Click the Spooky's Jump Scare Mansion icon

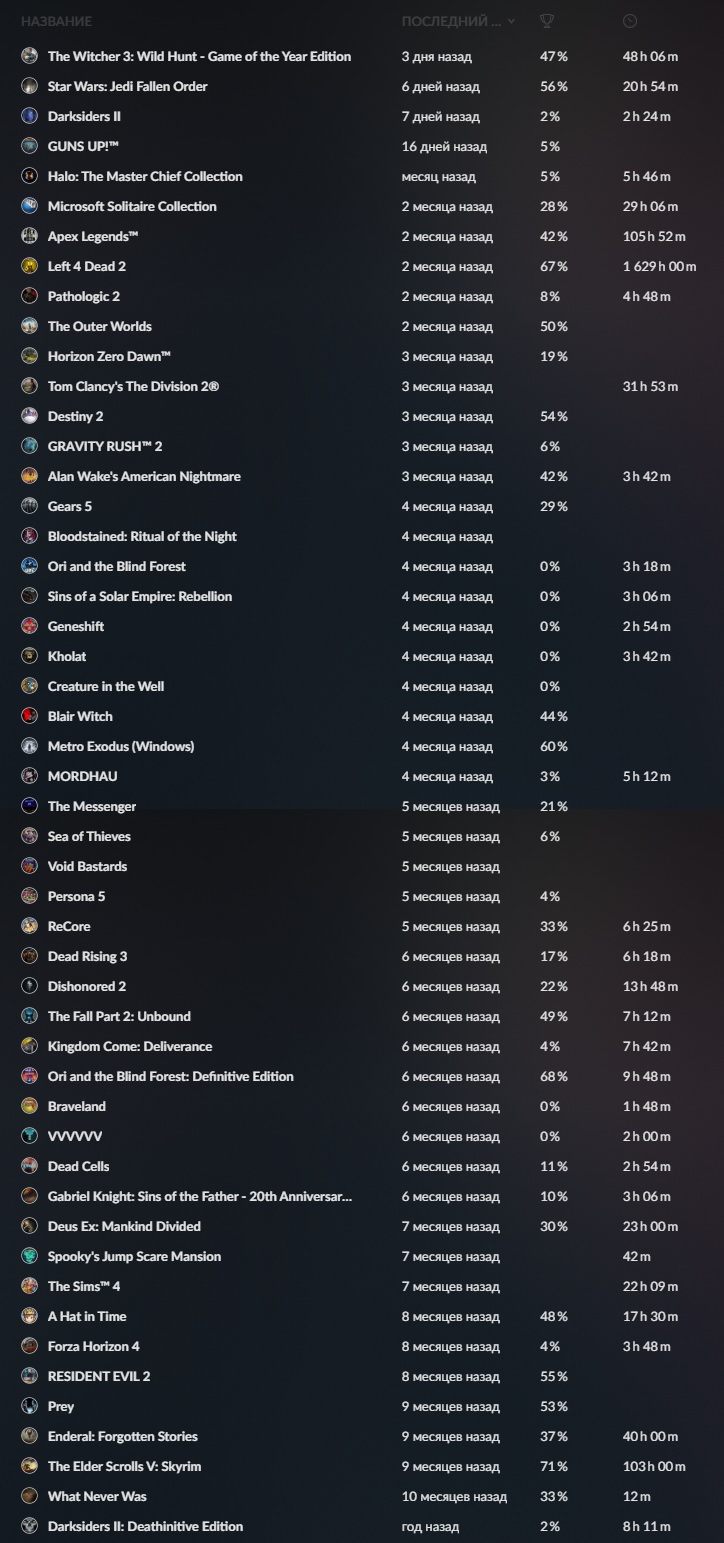pyautogui.click(x=29, y=1257)
